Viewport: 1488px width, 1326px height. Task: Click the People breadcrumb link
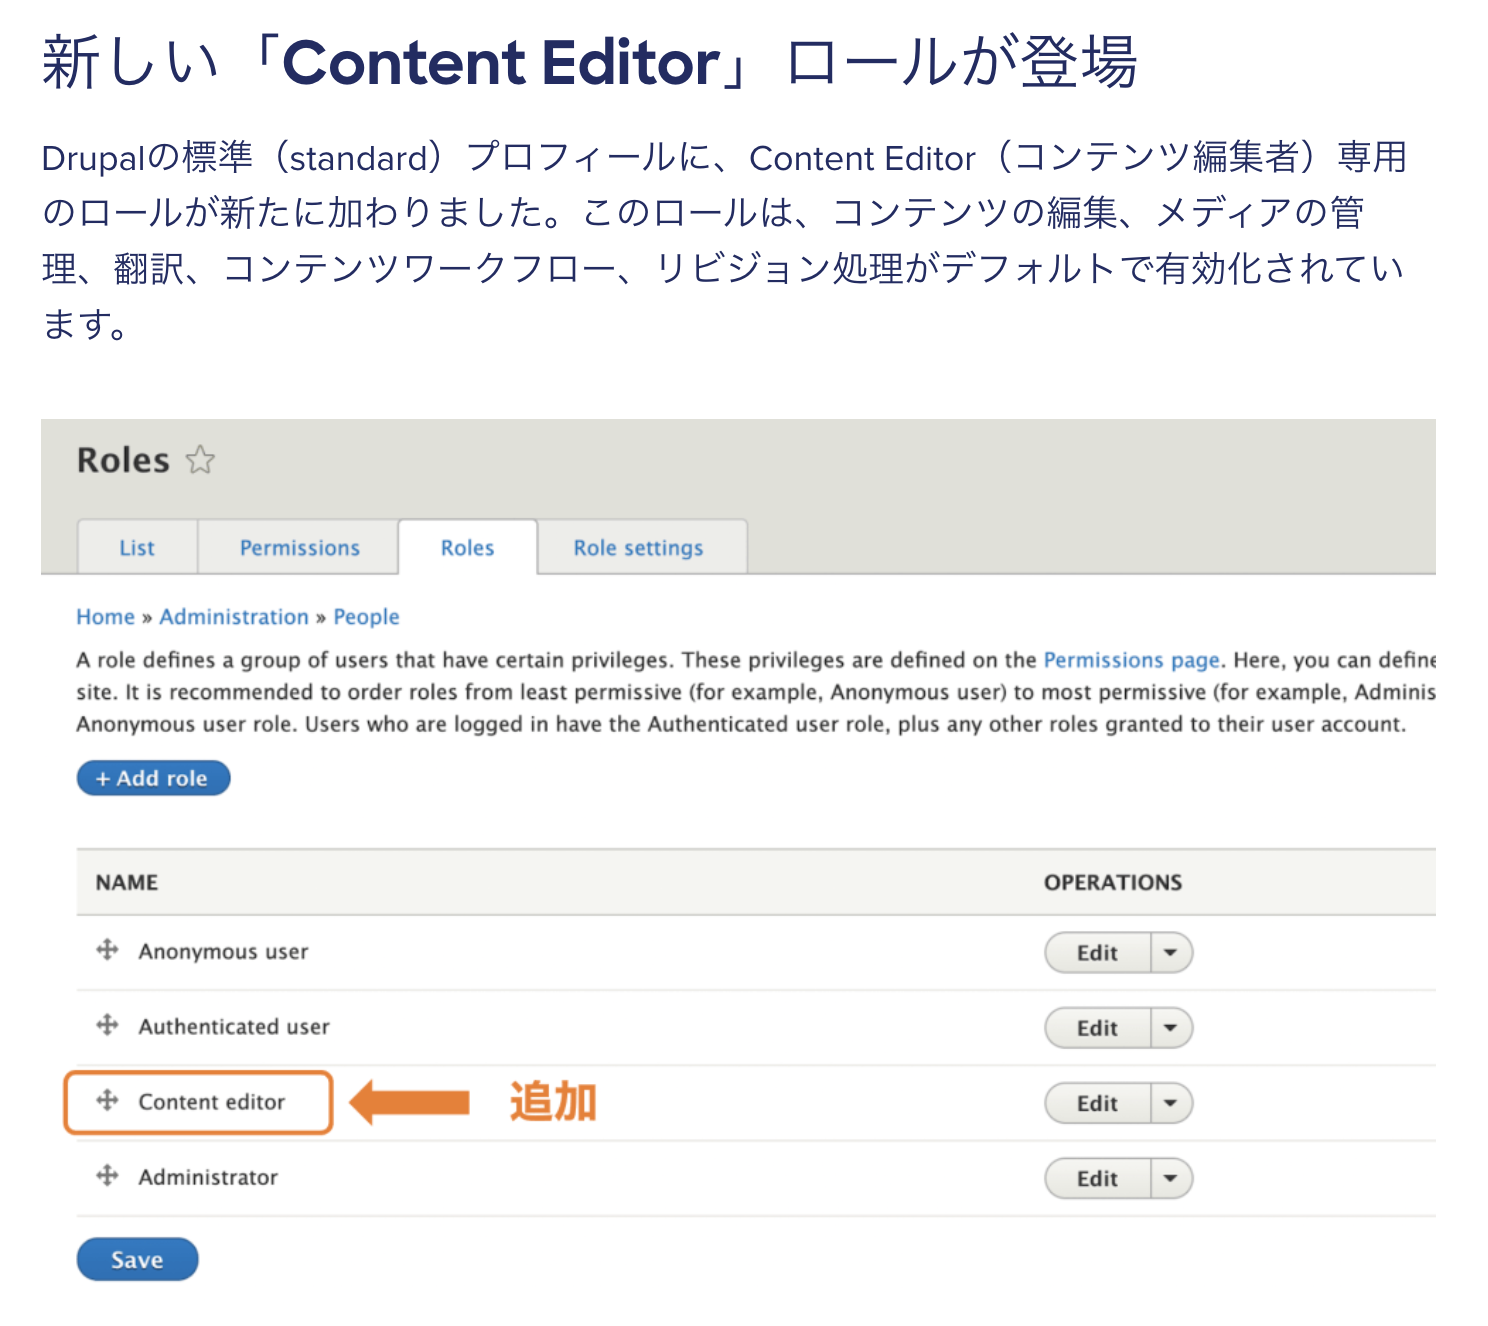[366, 617]
